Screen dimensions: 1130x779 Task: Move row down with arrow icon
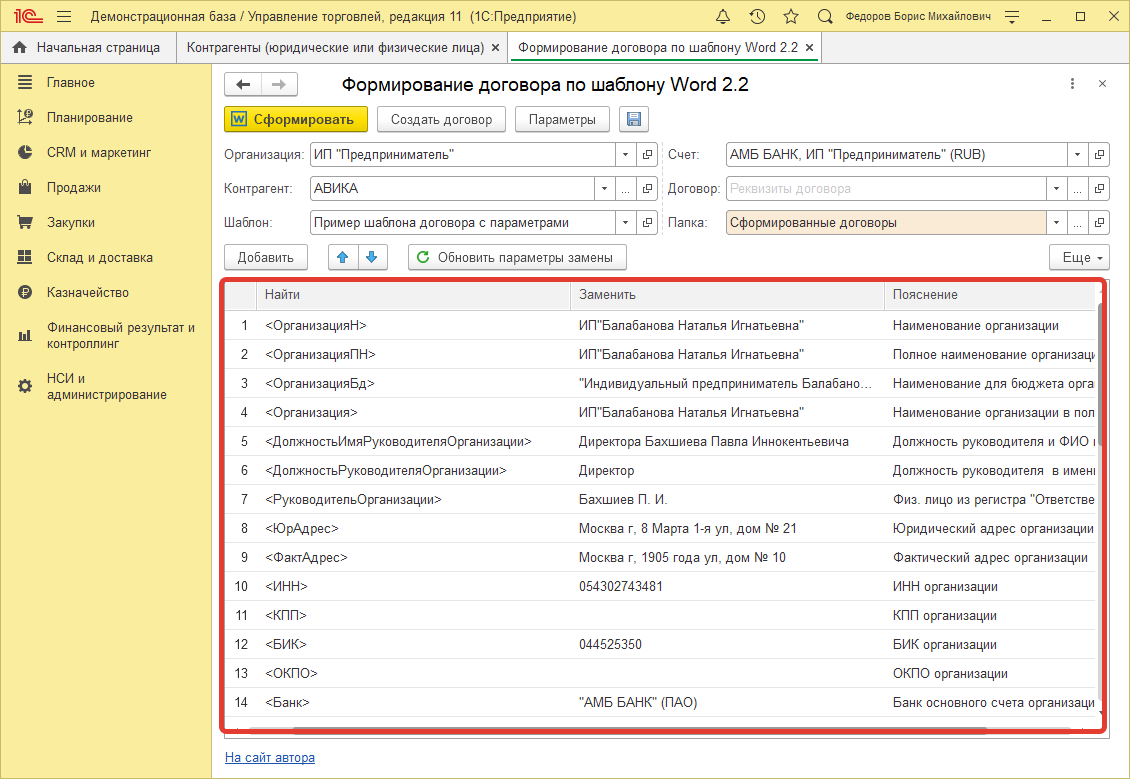pos(371,257)
